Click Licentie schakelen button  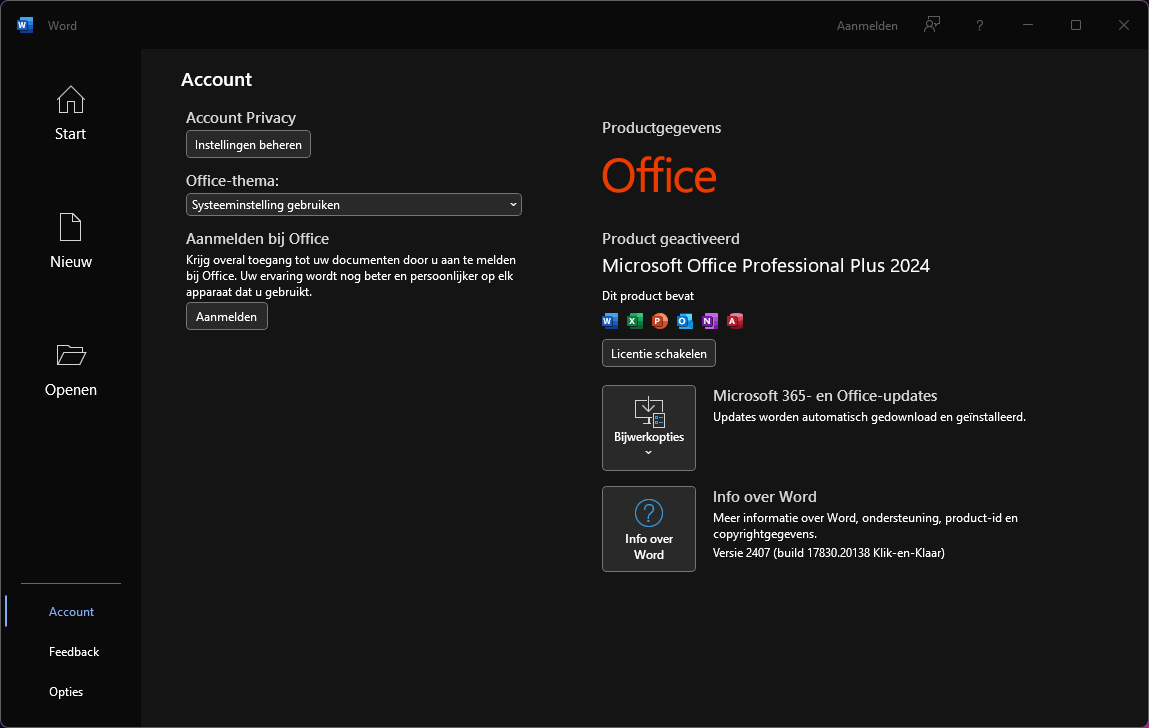click(659, 353)
